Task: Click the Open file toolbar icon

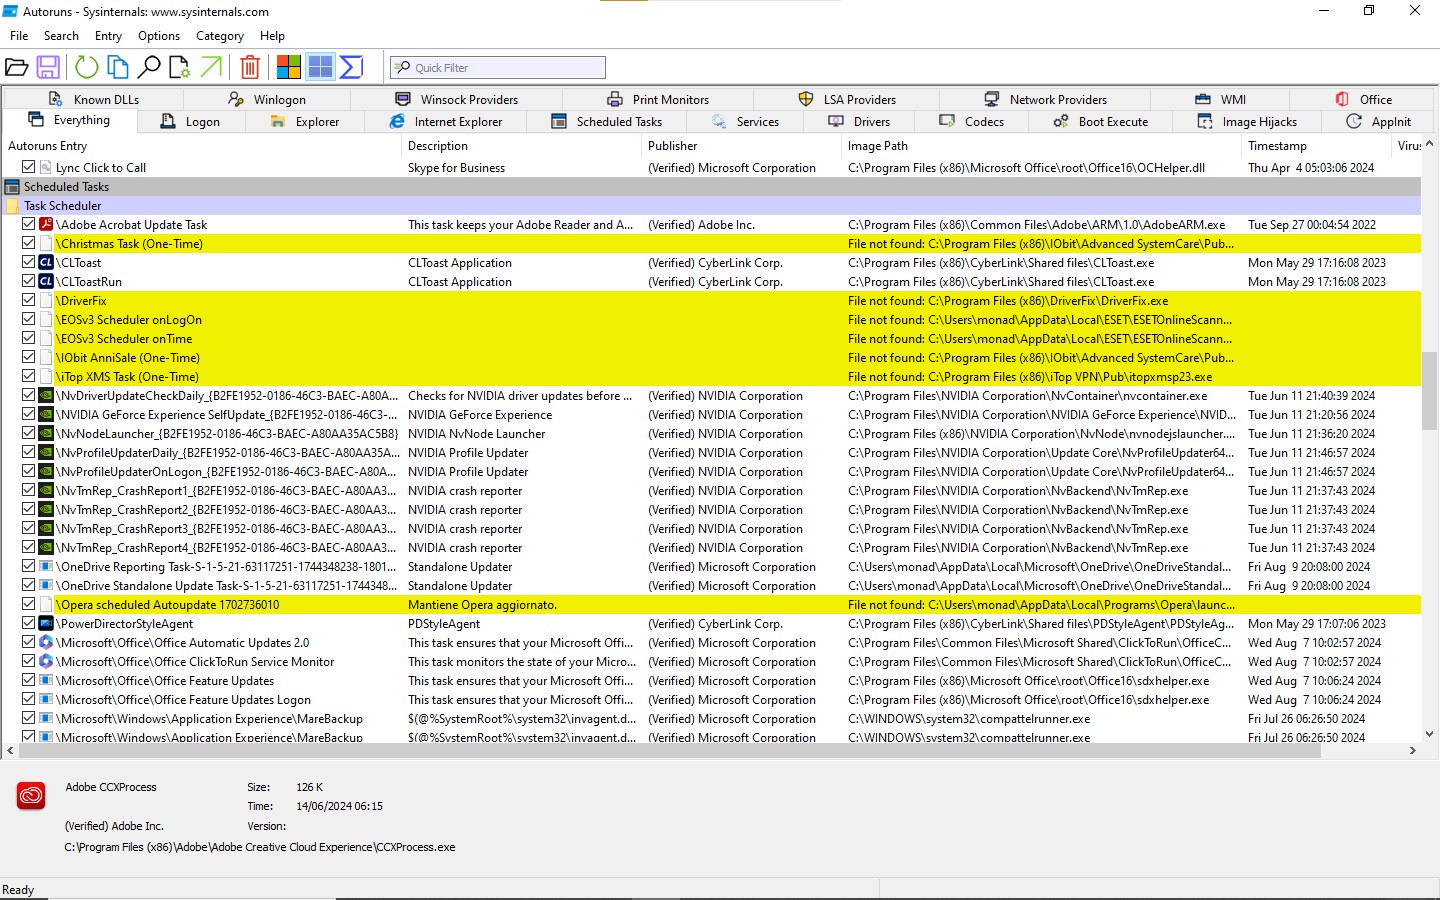Action: click(x=17, y=67)
